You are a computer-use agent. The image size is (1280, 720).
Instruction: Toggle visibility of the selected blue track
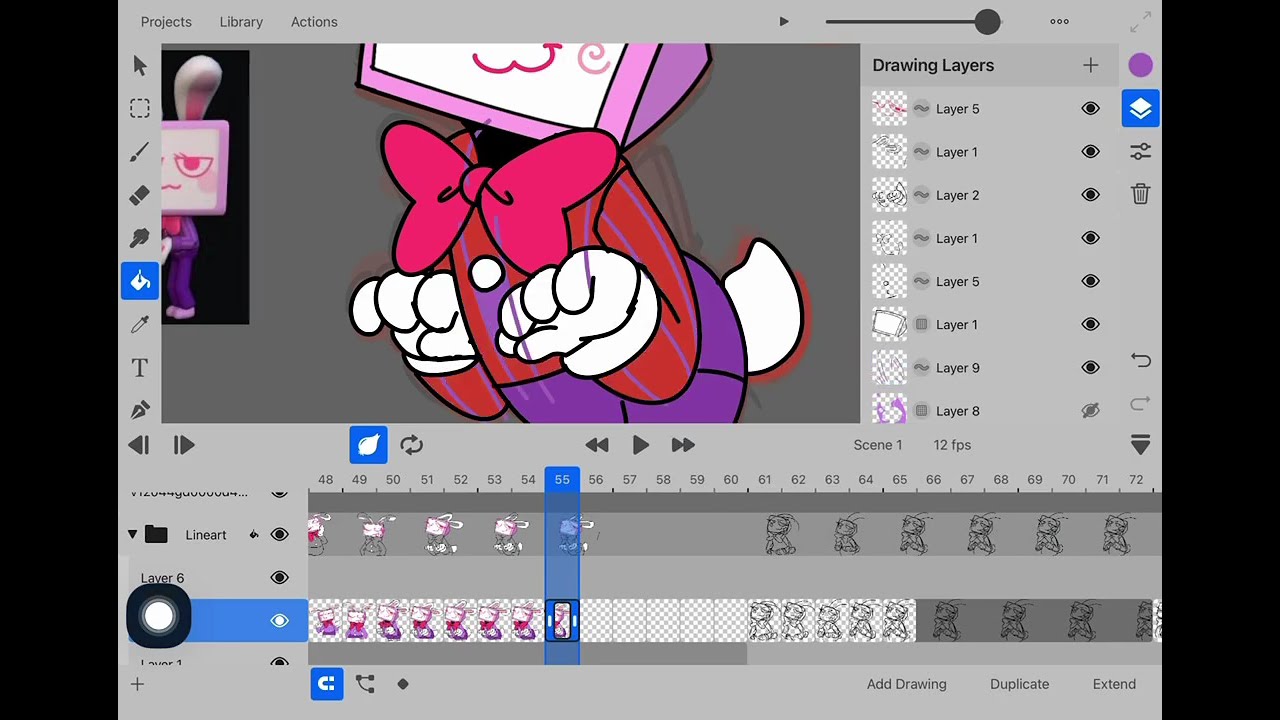pos(280,621)
